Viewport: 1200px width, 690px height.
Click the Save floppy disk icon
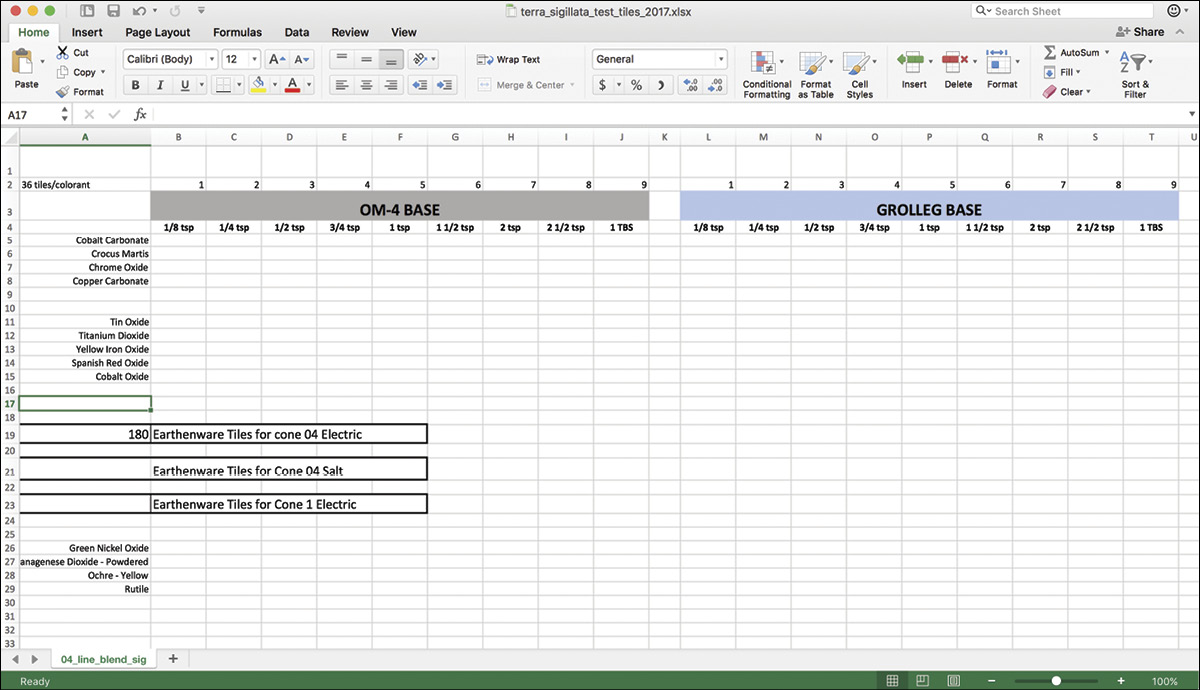tap(113, 11)
